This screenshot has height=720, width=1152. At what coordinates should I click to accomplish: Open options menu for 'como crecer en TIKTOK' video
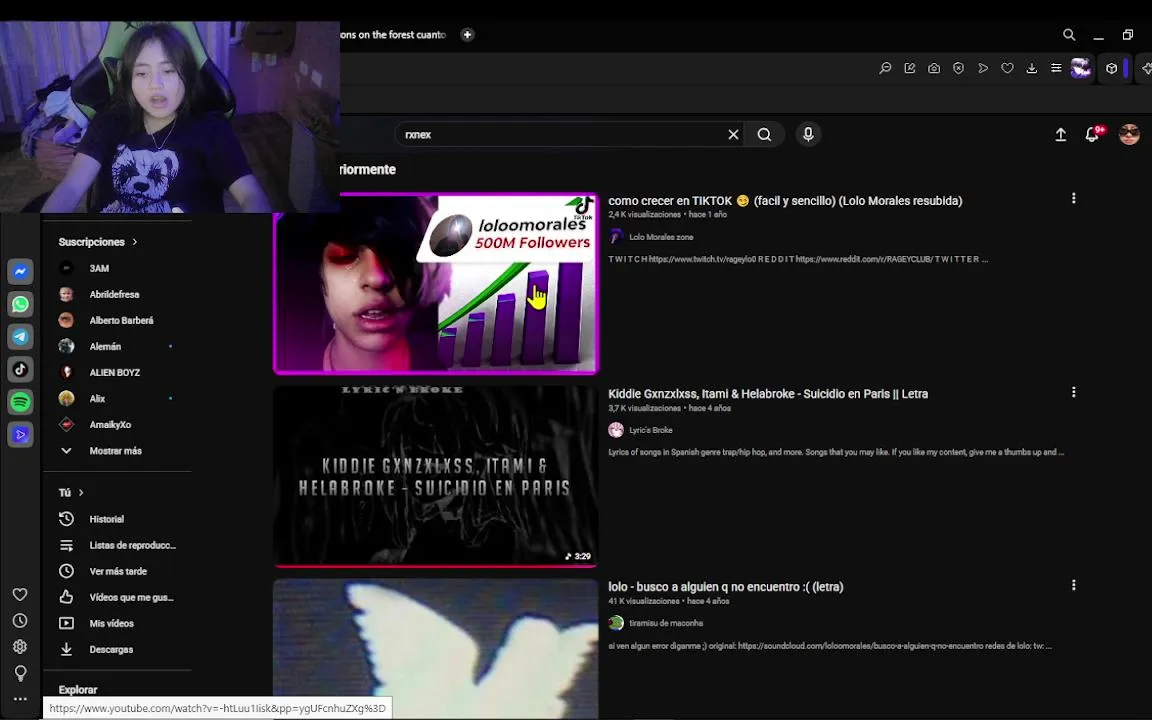click(1073, 198)
